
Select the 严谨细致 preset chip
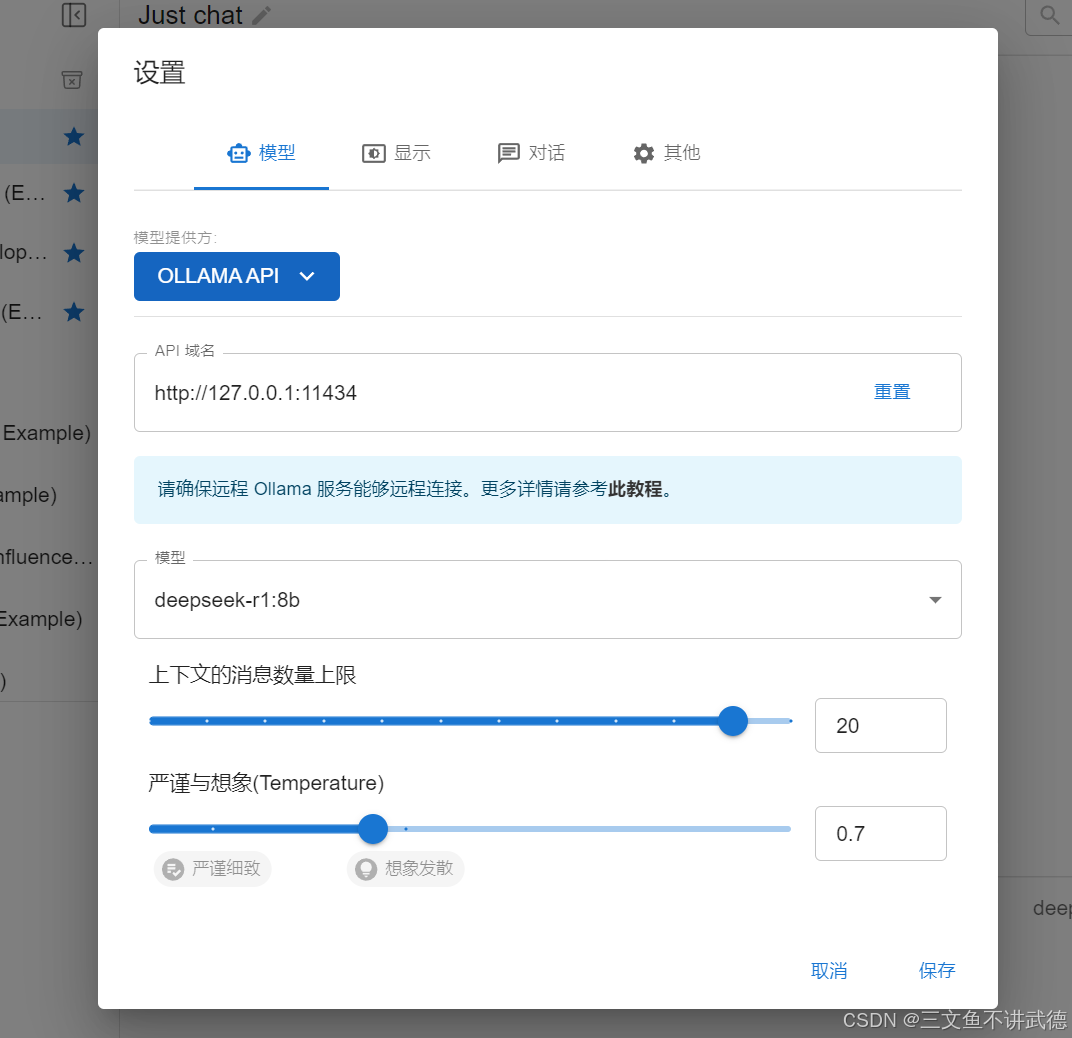pyautogui.click(x=213, y=869)
